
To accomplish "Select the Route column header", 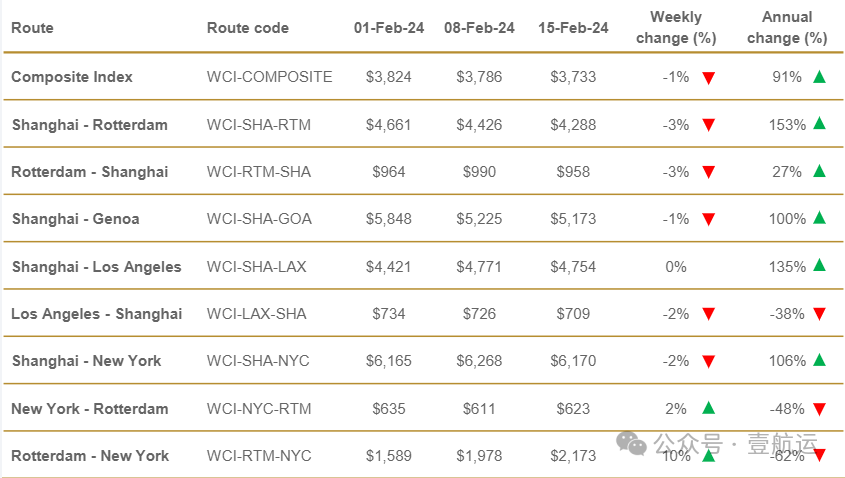I will click(x=32, y=28).
